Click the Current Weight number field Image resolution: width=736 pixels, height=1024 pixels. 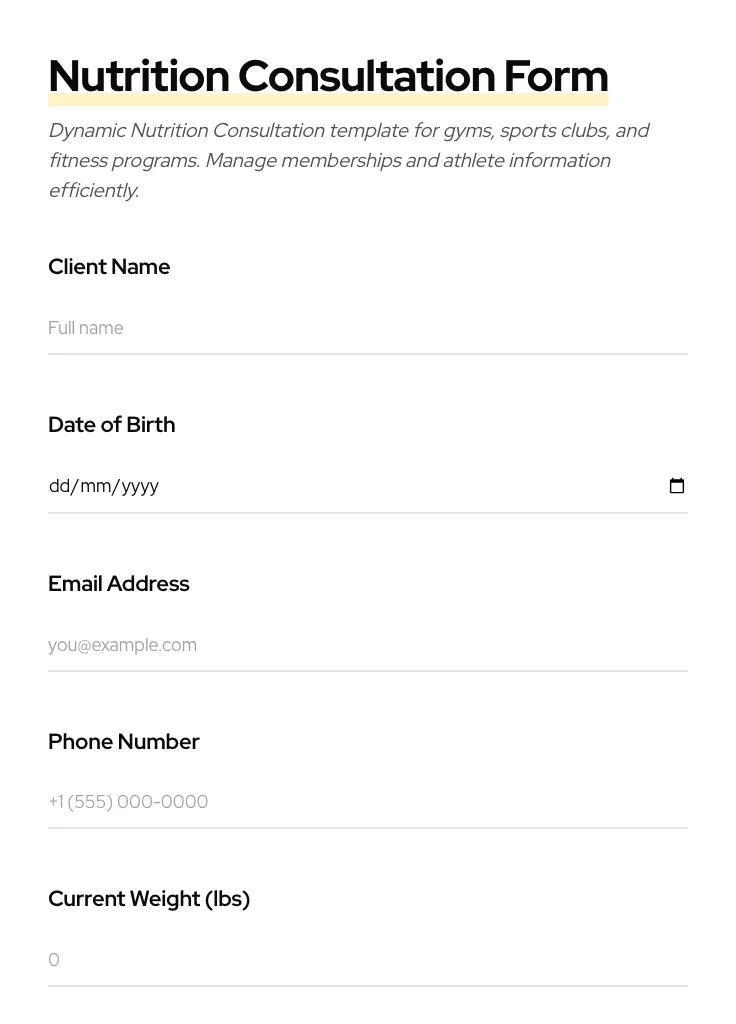pos(367,960)
